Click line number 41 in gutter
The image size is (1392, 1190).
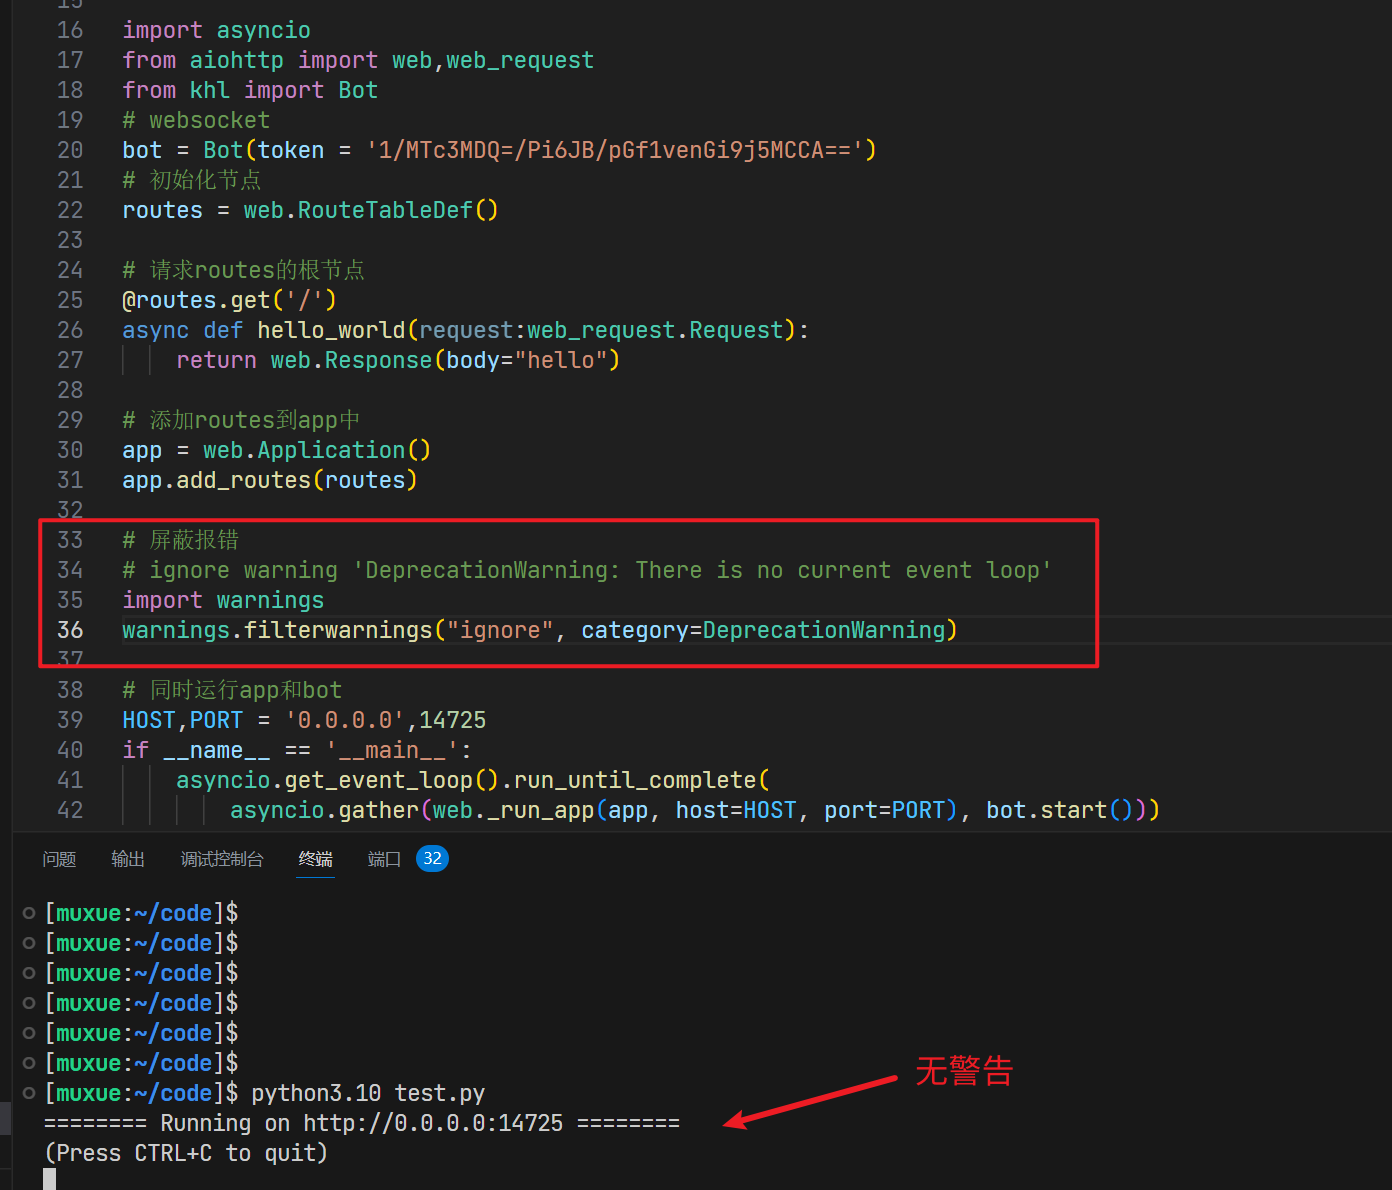(70, 780)
